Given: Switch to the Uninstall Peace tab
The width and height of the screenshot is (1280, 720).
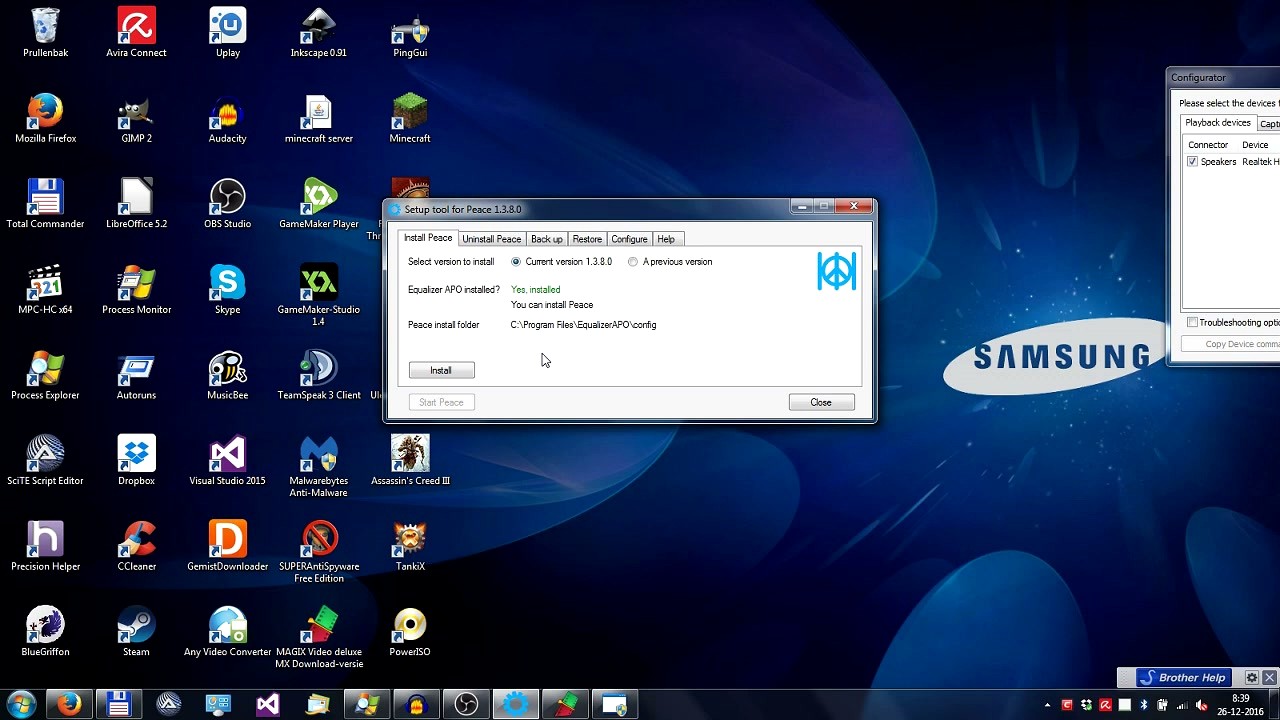Looking at the screenshot, I should tap(491, 238).
